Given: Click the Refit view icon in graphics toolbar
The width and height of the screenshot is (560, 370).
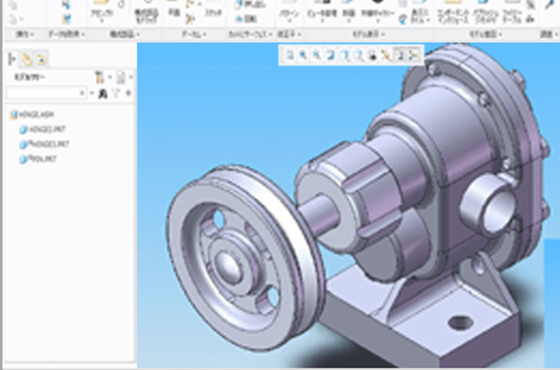Looking at the screenshot, I should click(x=289, y=55).
